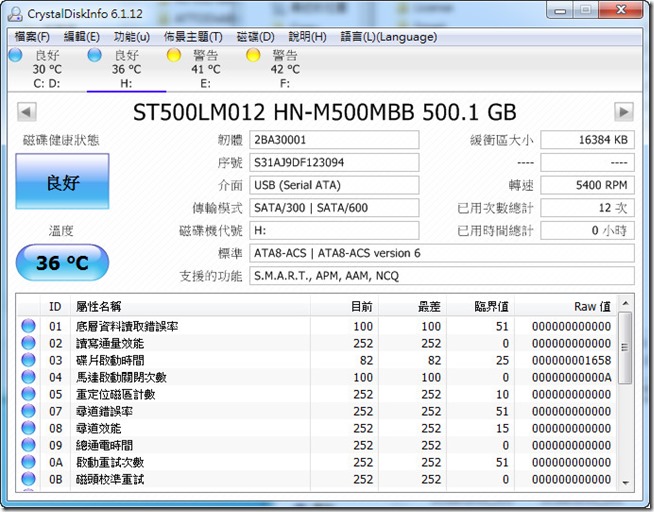The height and width of the screenshot is (512, 654).
Task: Click the 36 °C temperature button
Action: (x=62, y=263)
